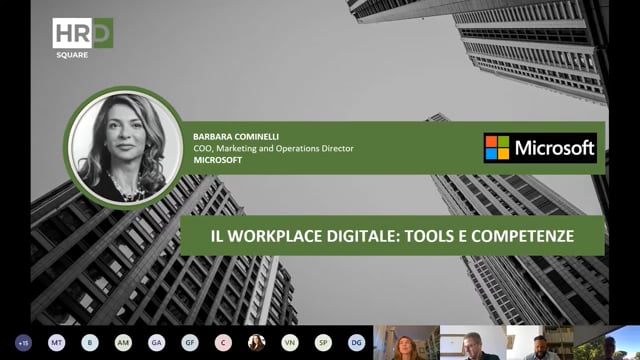This screenshot has width=640, height=360.
Task: Select the B participant avatar
Action: tap(90, 343)
